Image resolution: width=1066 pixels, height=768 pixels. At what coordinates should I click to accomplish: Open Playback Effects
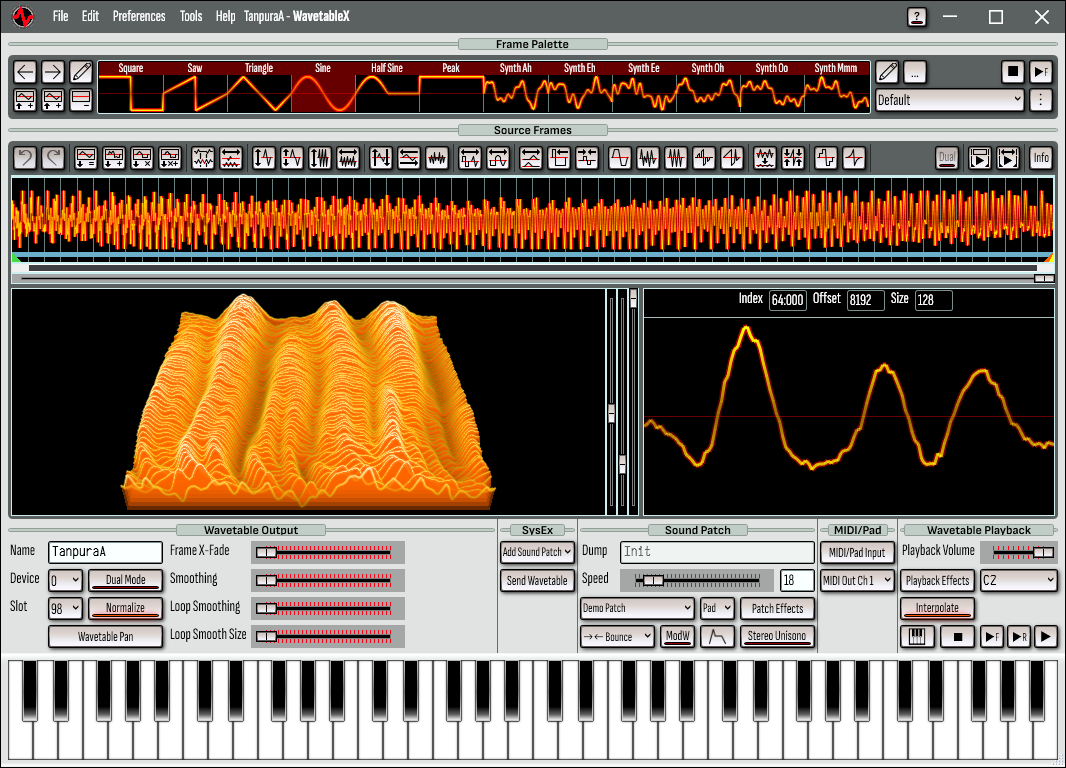tap(938, 580)
